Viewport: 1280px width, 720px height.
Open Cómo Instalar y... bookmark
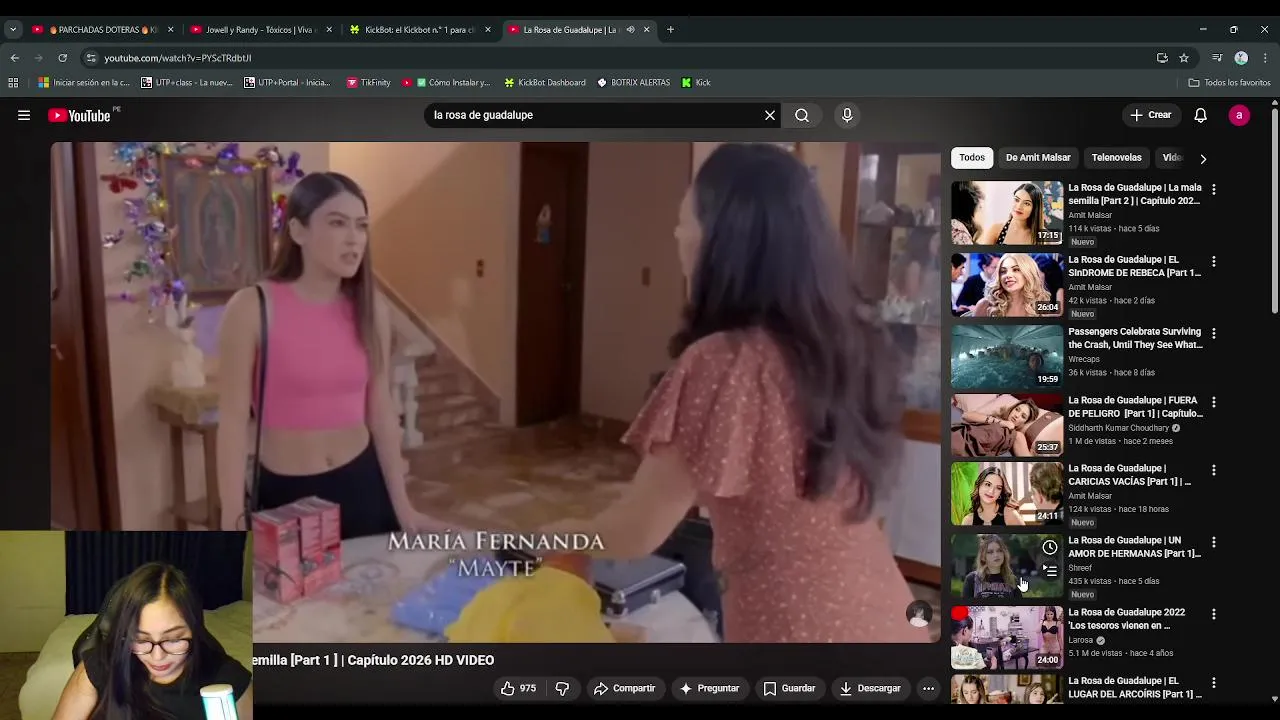(x=446, y=83)
